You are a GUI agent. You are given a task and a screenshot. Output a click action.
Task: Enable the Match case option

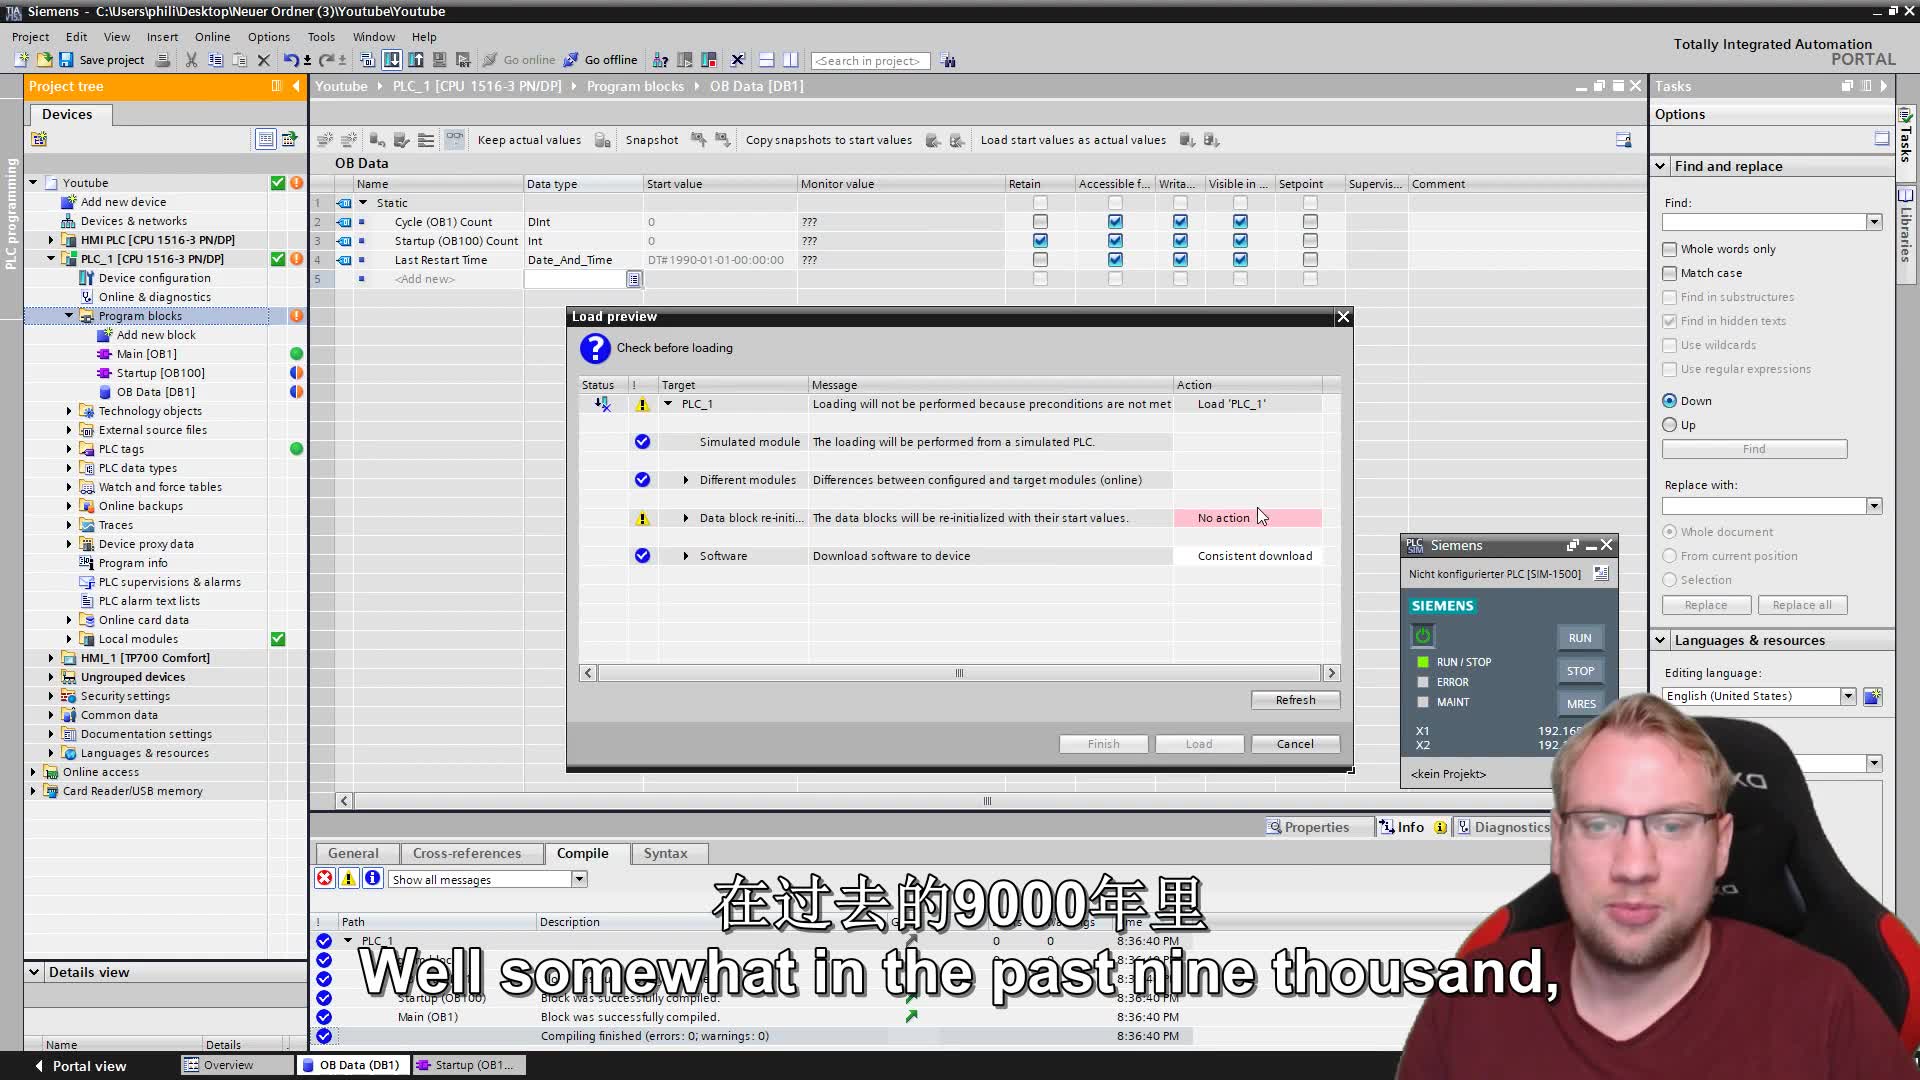[x=1669, y=273]
